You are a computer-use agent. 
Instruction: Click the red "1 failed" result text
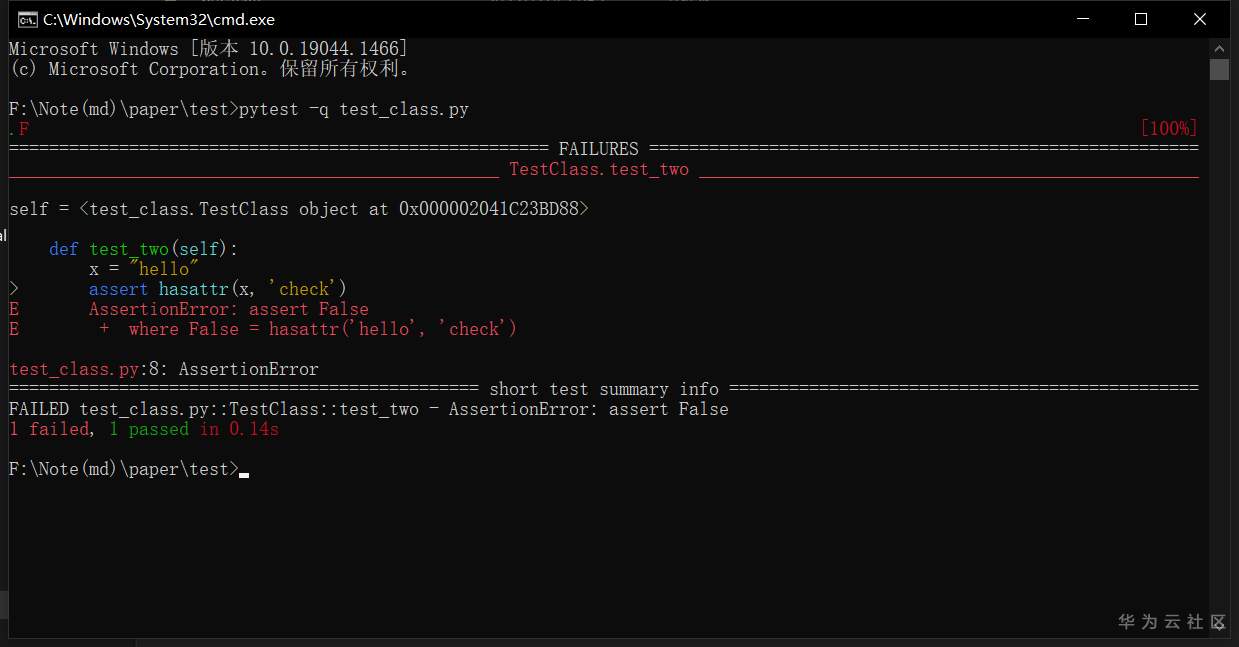coord(48,429)
